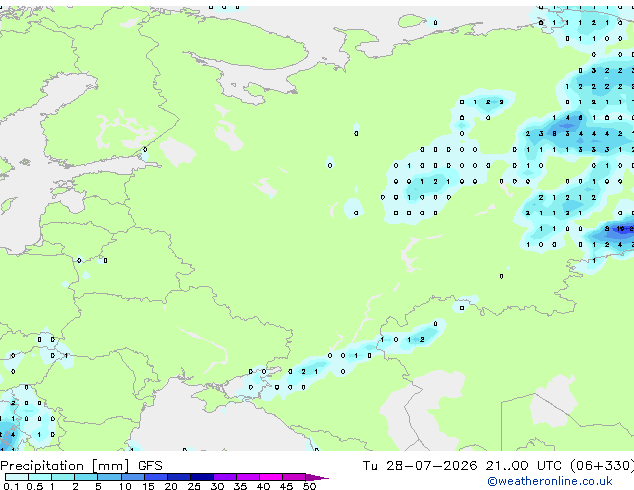
Task: Click the '0.1' legend scale label
Action: point(11,486)
